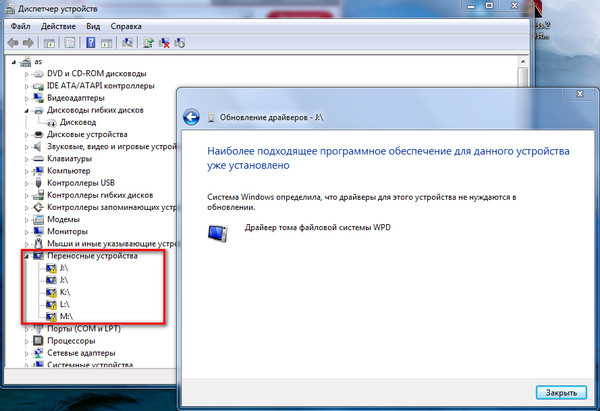This screenshot has height=411, width=600.
Task: Collapse Переносные устройства node arrow
Action: coord(26,256)
